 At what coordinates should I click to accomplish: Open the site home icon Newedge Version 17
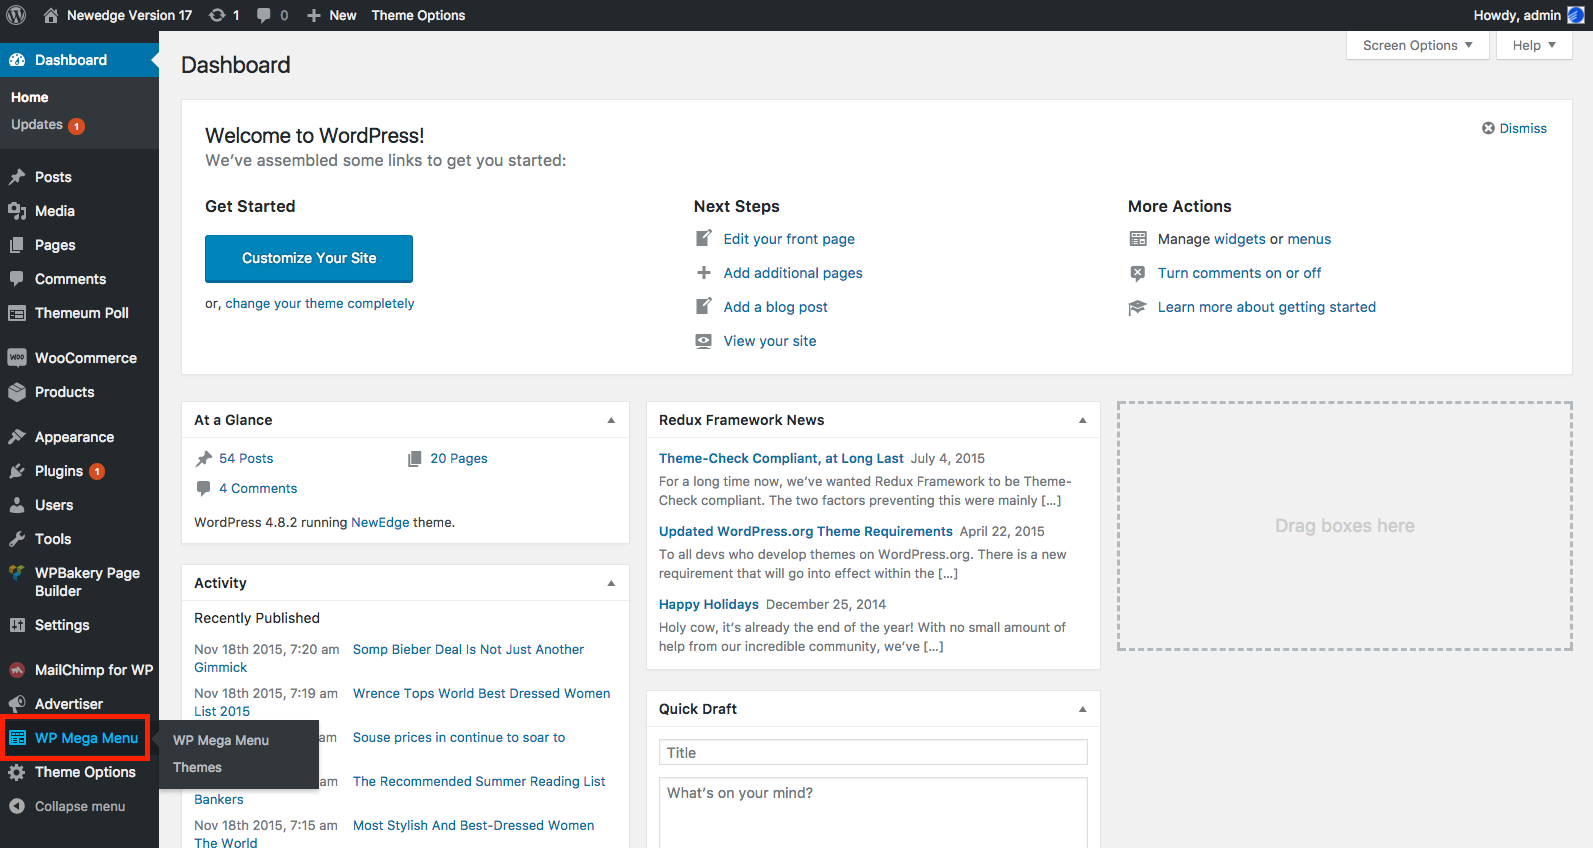(x=51, y=15)
